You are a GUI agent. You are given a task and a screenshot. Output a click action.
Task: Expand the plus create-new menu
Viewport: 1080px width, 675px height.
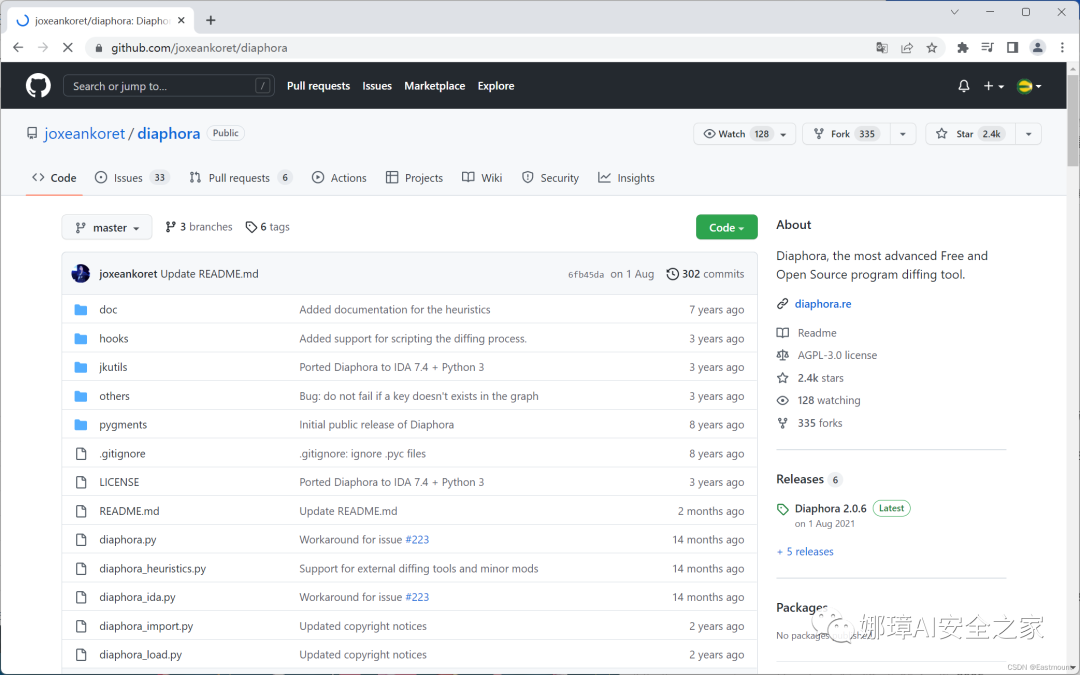[x=993, y=86]
